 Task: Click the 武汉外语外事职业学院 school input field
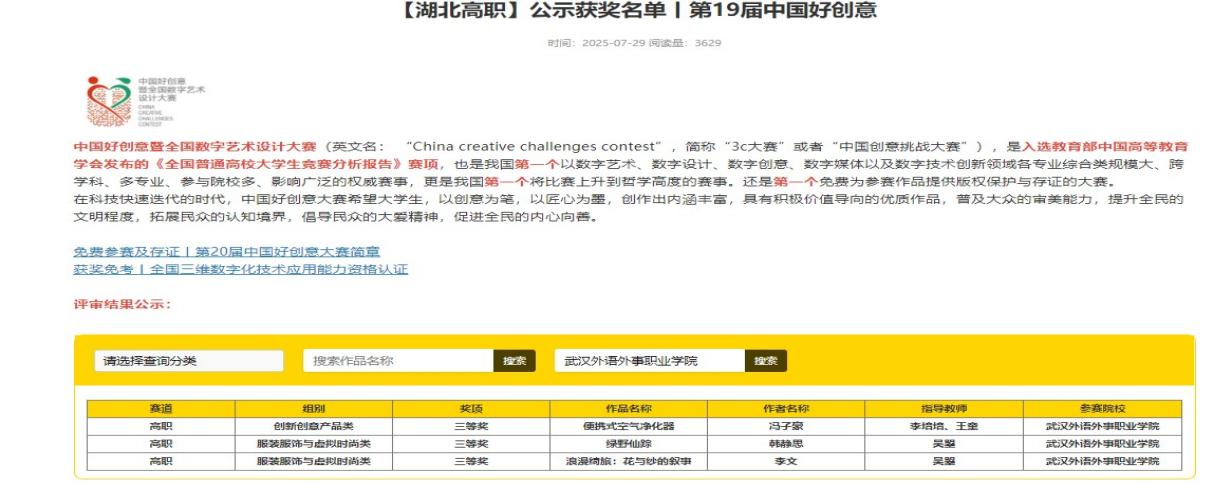pyautogui.click(x=649, y=361)
